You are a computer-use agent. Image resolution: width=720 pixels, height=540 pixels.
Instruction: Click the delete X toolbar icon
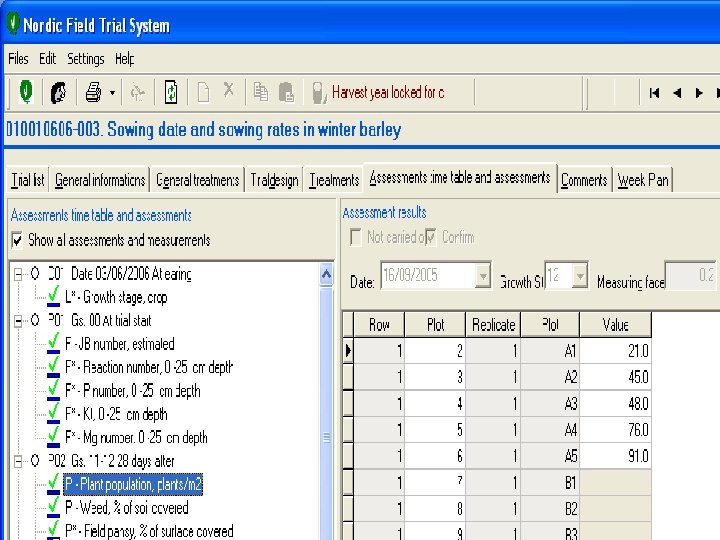pyautogui.click(x=228, y=89)
